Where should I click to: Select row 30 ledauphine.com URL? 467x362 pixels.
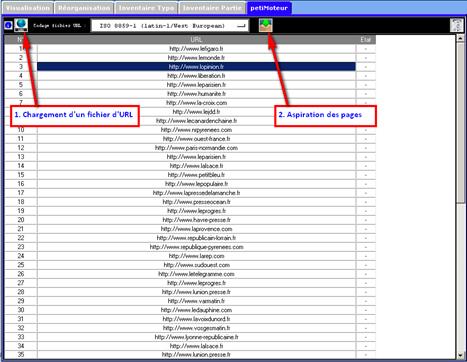coord(196,310)
